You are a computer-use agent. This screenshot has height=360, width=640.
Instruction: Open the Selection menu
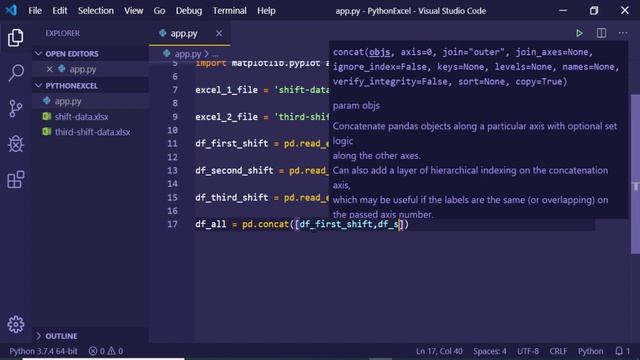(x=96, y=11)
